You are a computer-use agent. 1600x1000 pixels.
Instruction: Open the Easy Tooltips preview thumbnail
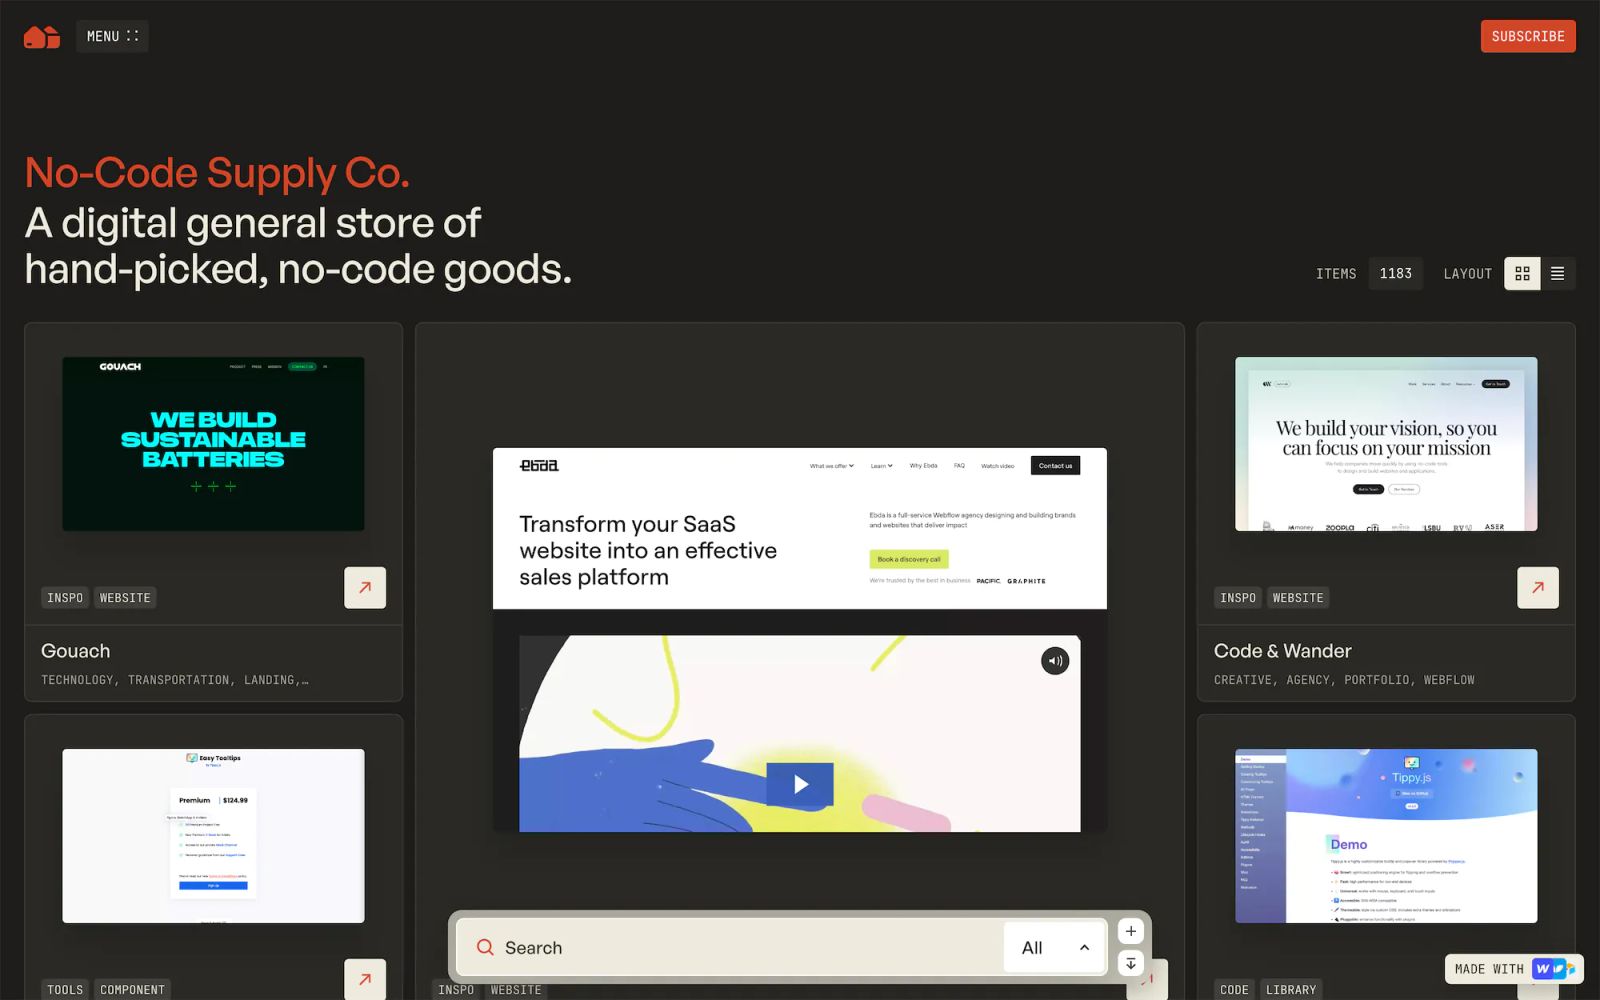(x=213, y=836)
